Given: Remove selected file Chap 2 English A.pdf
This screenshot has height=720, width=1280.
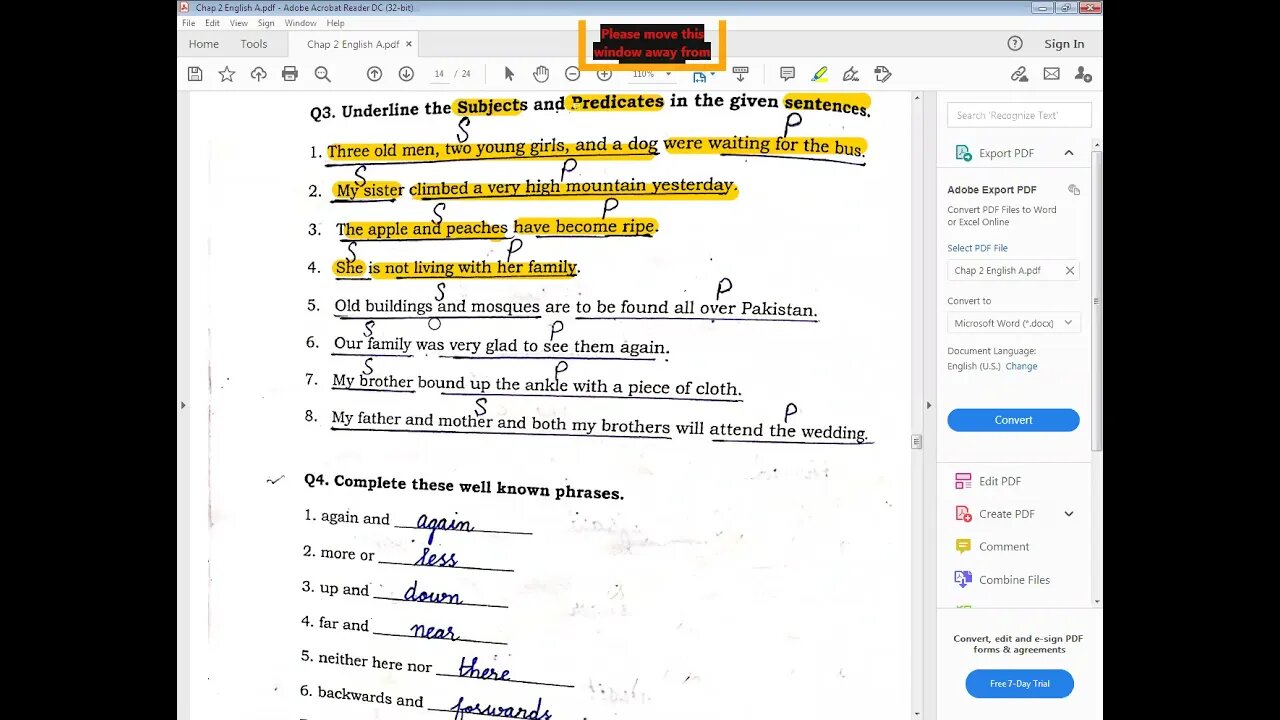Looking at the screenshot, I should 1069,270.
